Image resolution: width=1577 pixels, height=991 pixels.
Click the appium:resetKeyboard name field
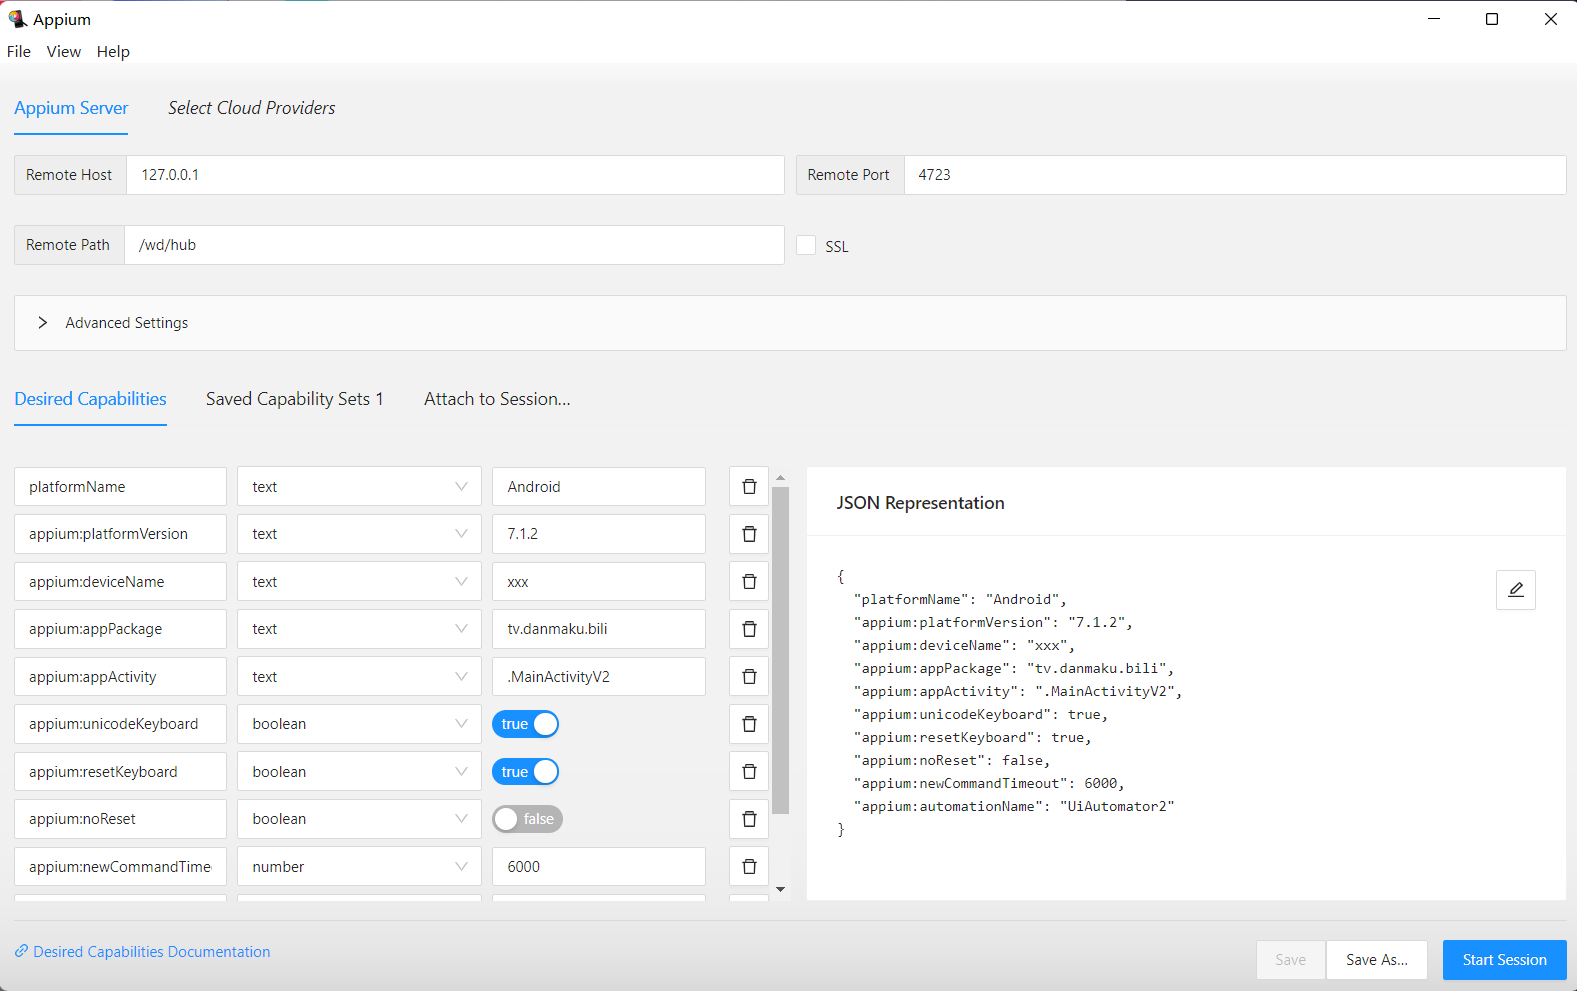pos(120,772)
